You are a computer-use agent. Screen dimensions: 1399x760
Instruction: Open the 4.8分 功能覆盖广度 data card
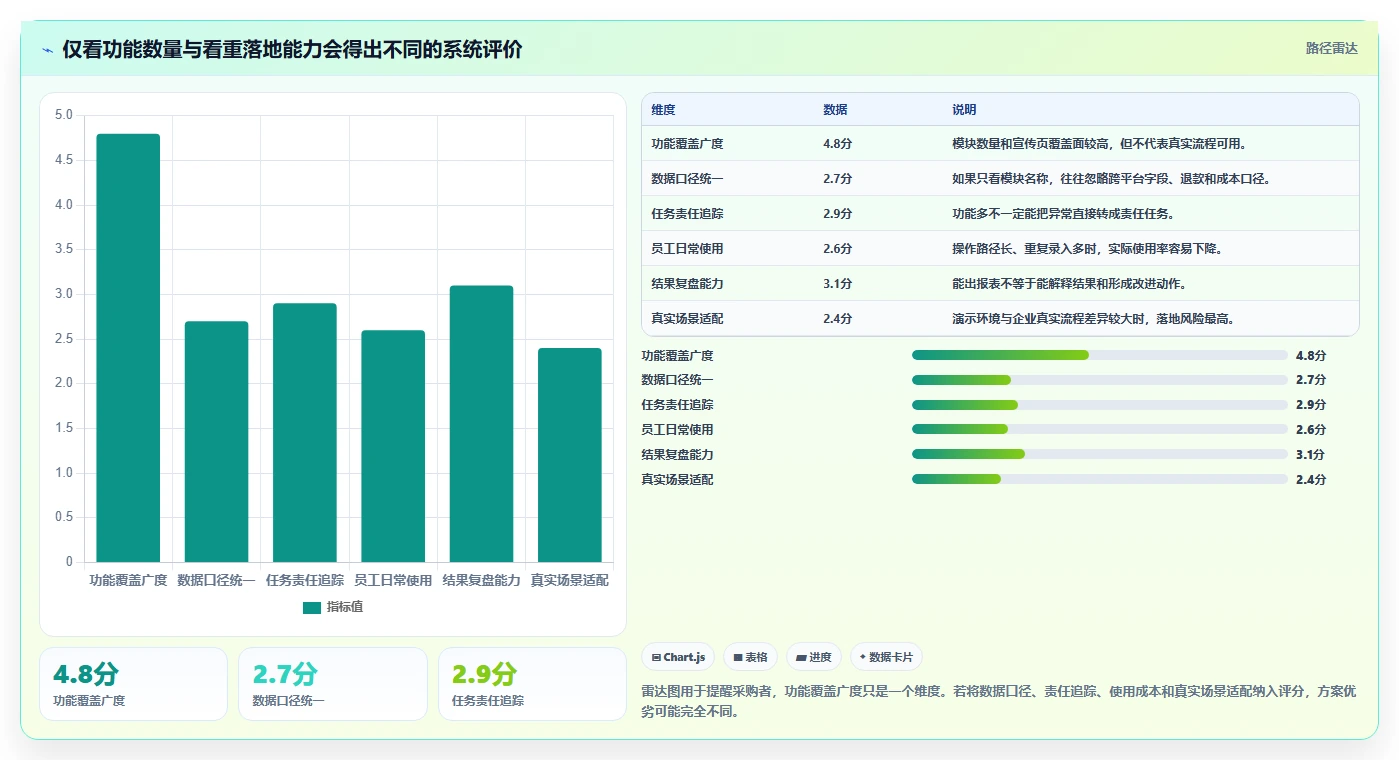click(x=133, y=684)
